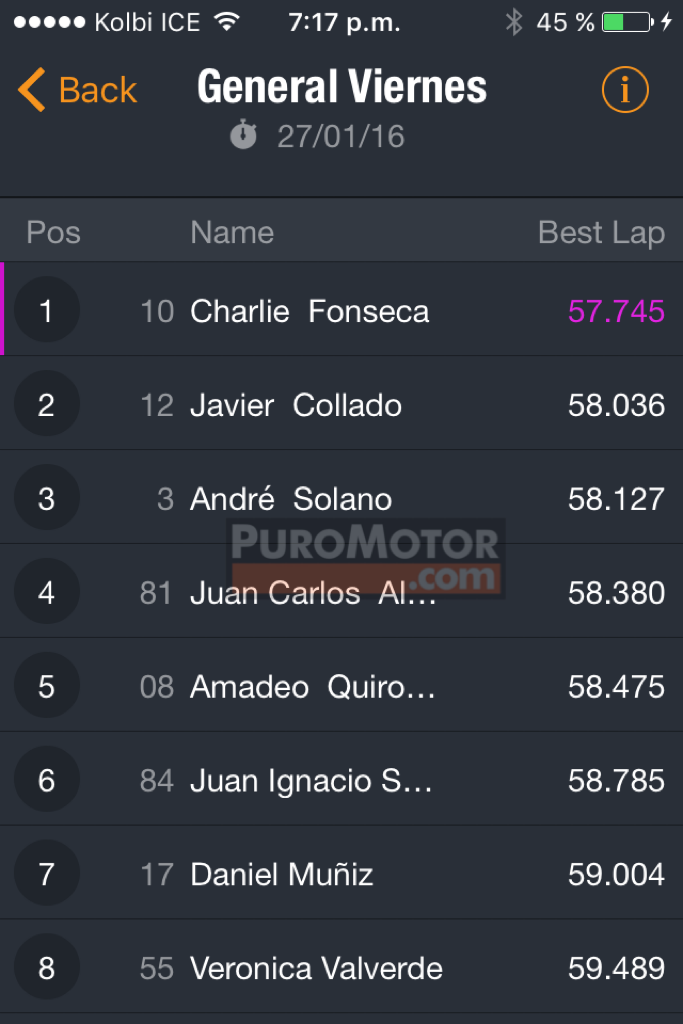Tap the Pos column header
683x1024 pixels.
[54, 232]
